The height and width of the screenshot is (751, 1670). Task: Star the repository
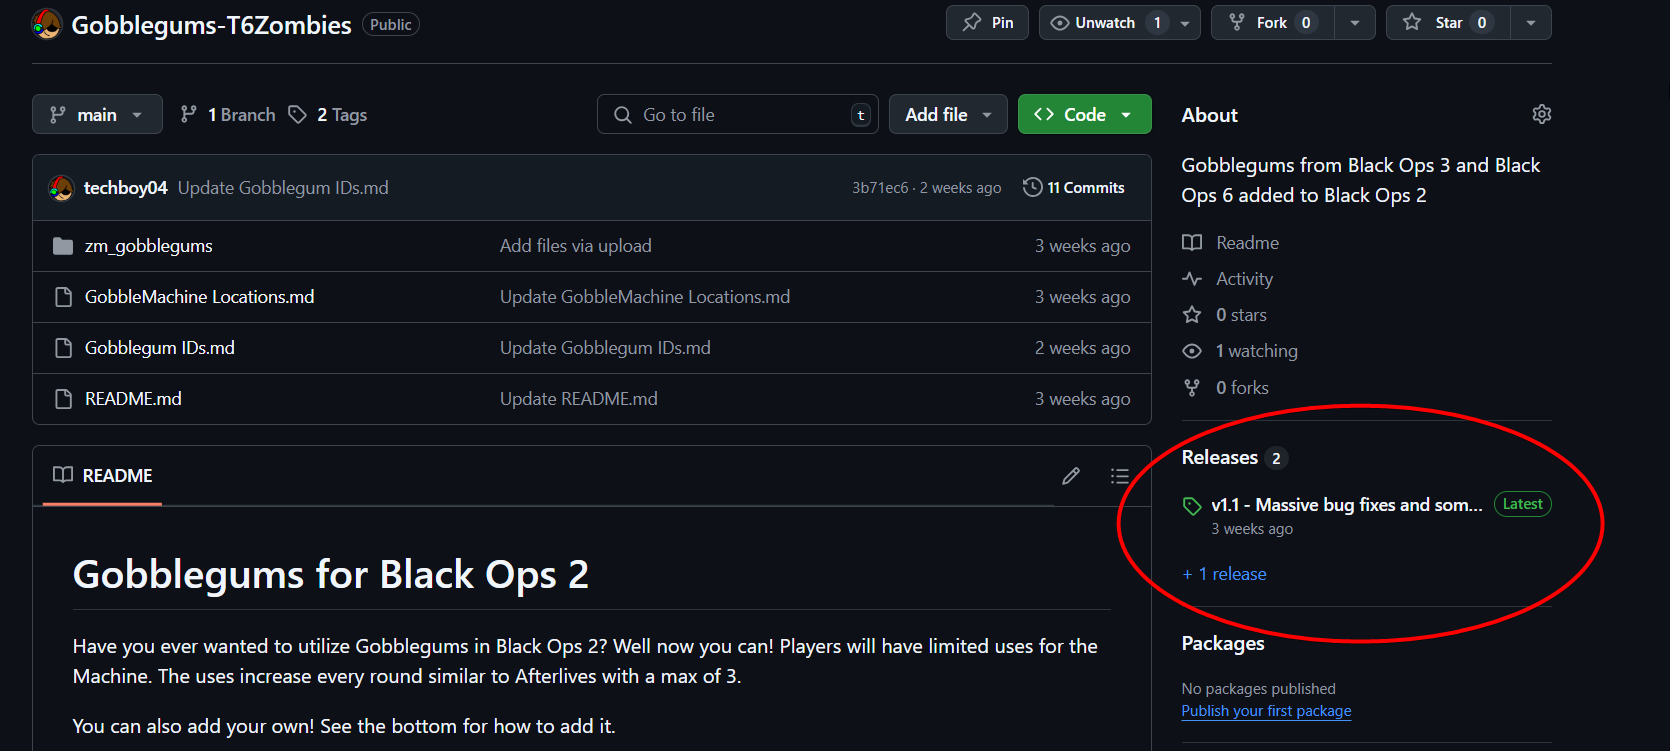click(x=1448, y=23)
